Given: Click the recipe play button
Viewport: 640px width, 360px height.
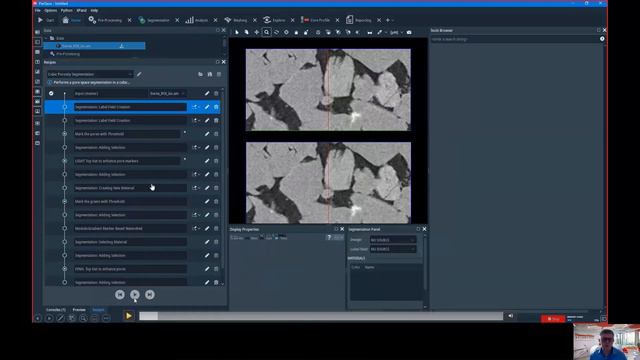Looking at the screenshot, I should coord(135,294).
